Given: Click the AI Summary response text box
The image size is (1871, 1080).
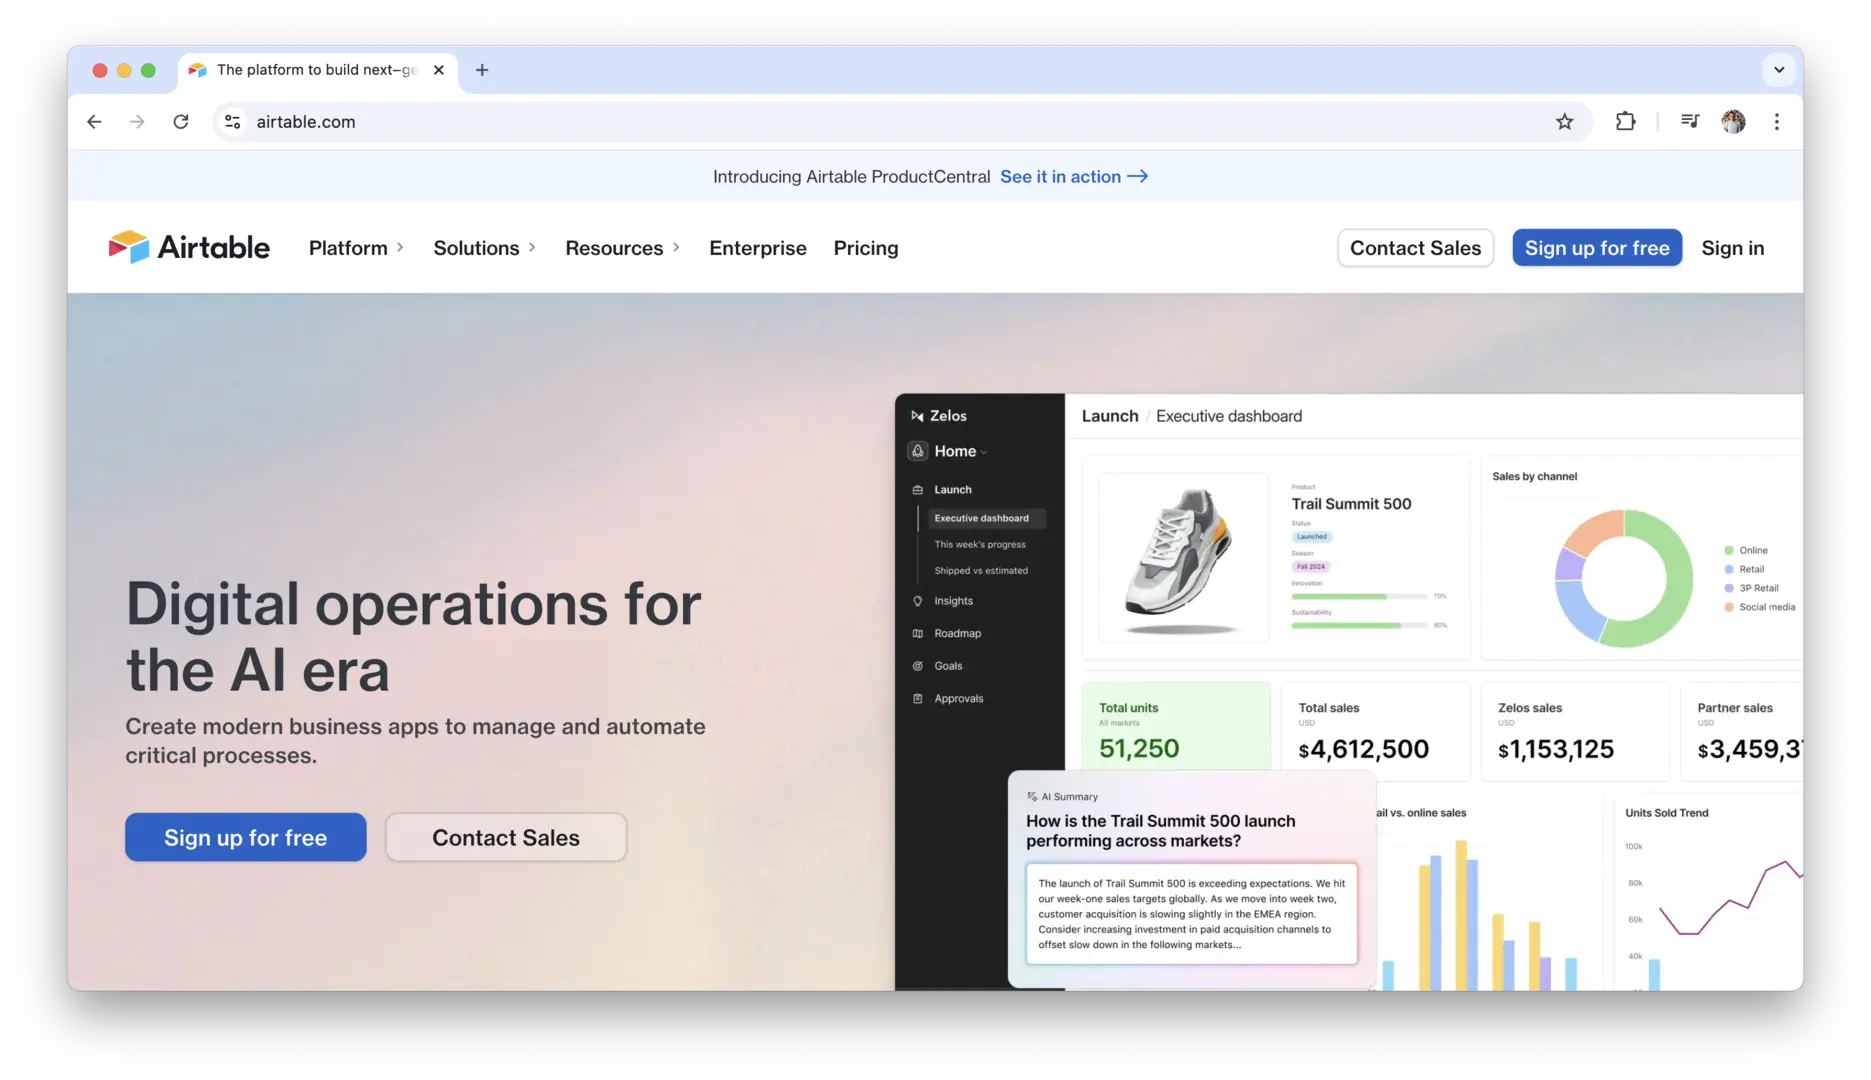Looking at the screenshot, I should (1192, 914).
